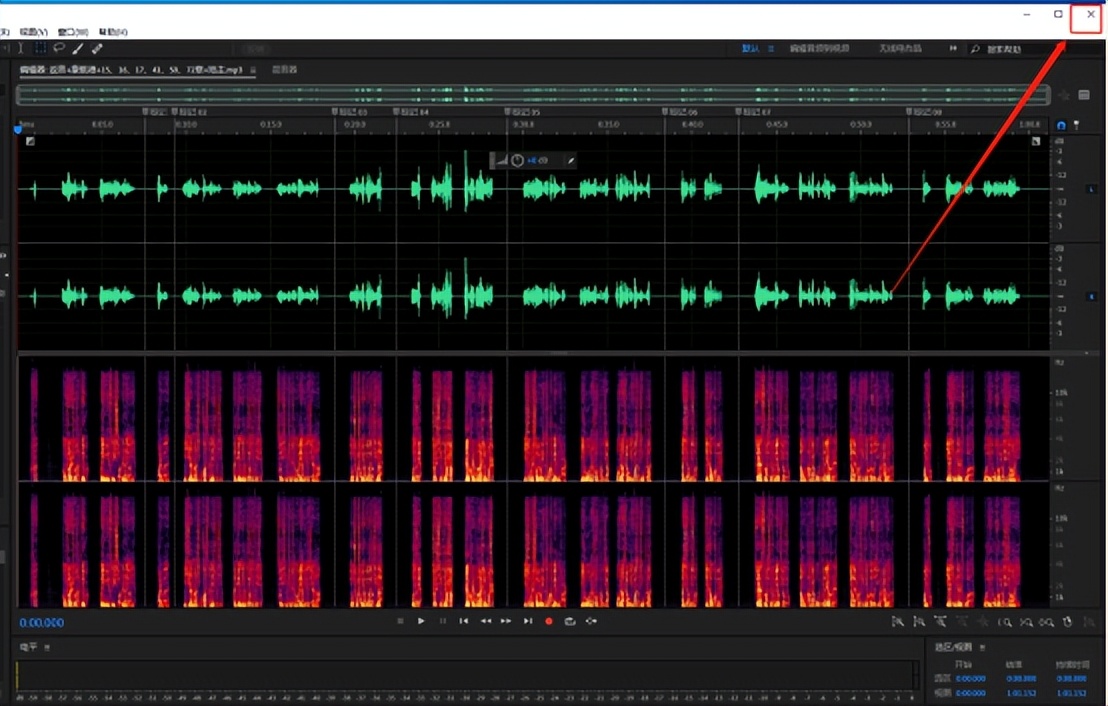Select the Marquee Selection tool
1108x706 pixels.
[40, 48]
